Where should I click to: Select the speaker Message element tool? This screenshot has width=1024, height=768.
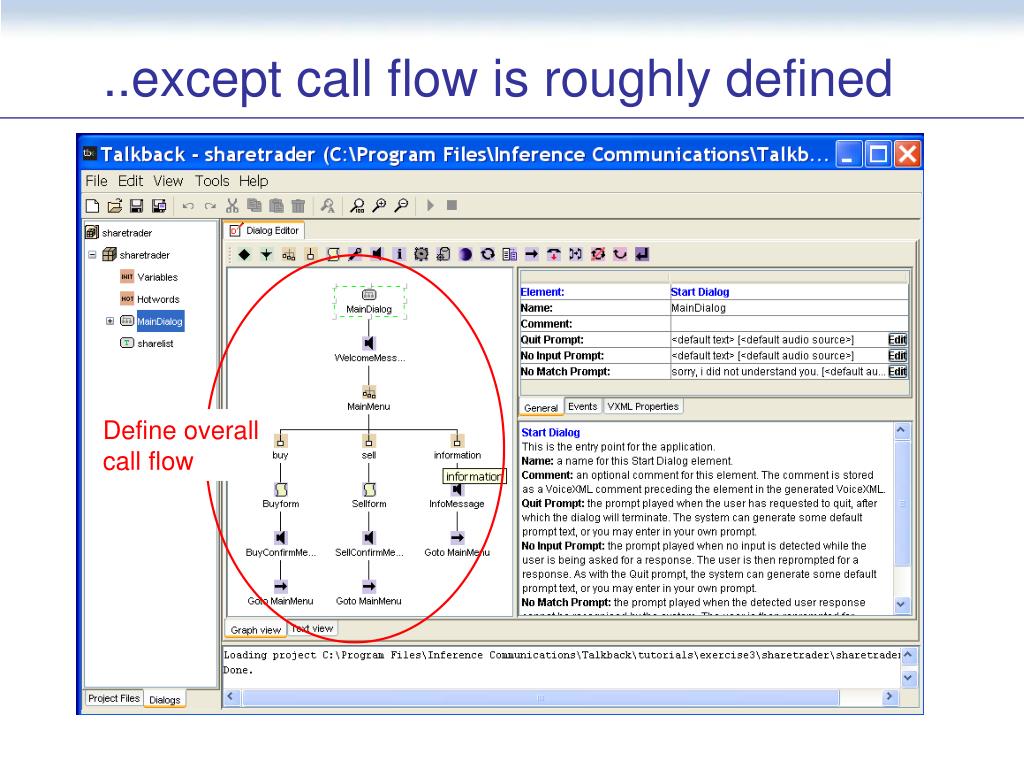point(377,254)
